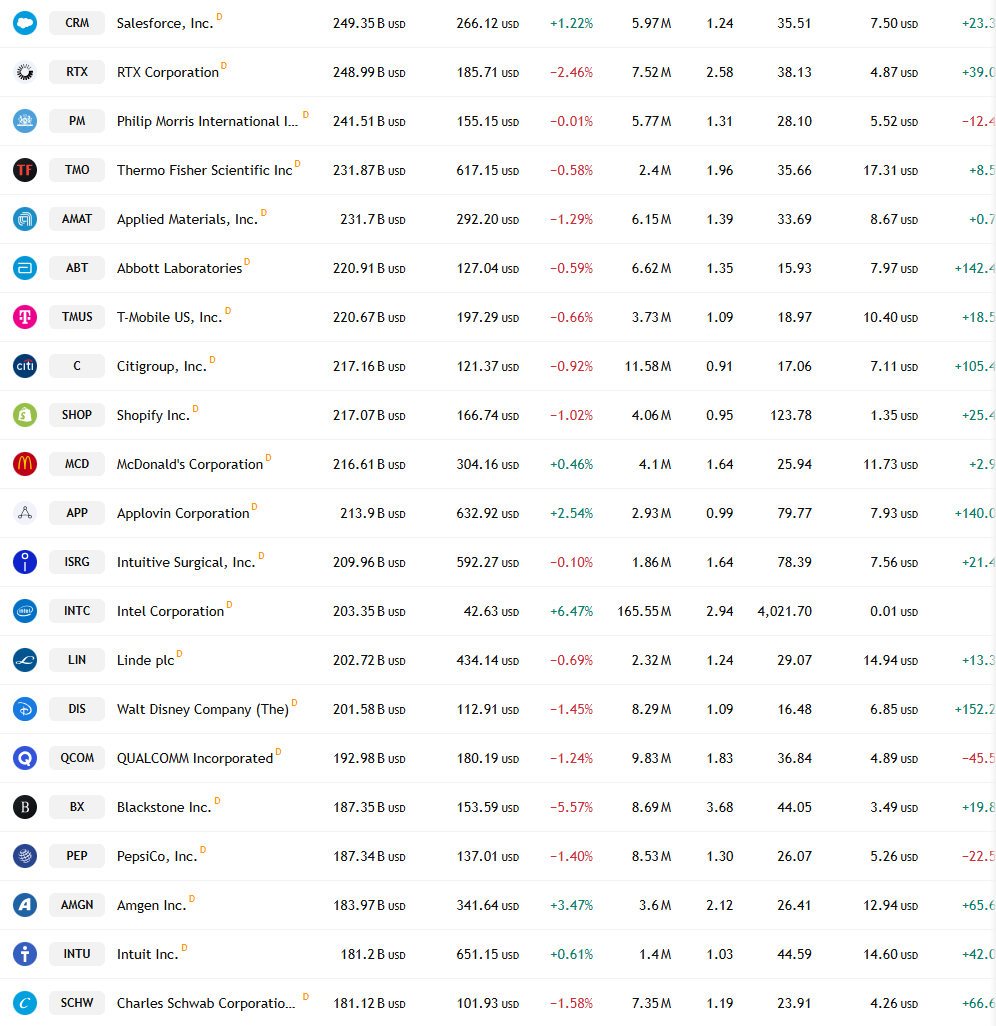Click Blackstone's -5.57% change value
Viewport: 996px width, 1026px height.
tap(571, 807)
